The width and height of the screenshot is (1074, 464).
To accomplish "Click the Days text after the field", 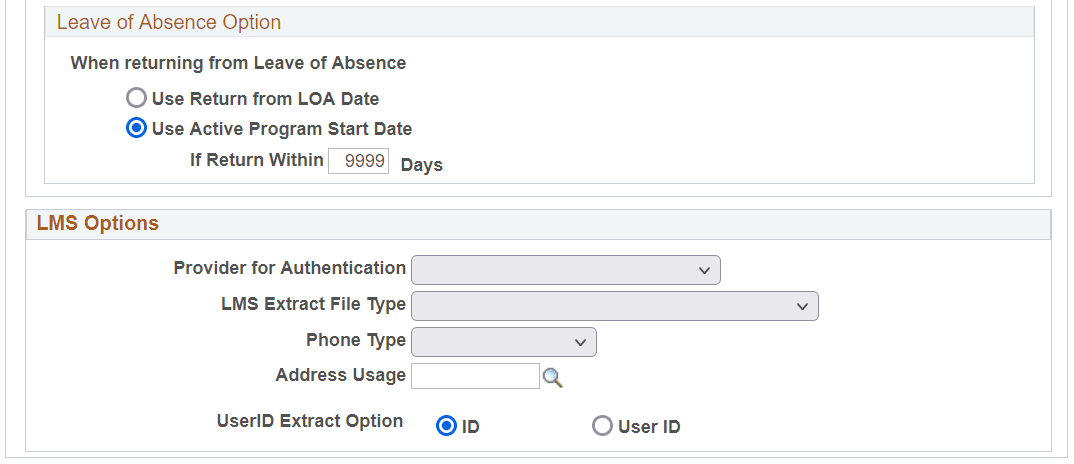I will [x=422, y=165].
